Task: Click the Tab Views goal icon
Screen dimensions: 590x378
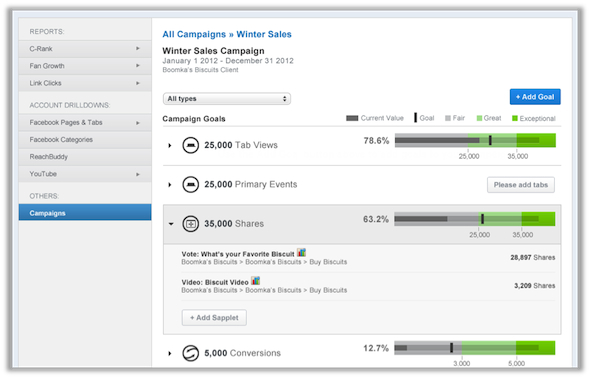Action: click(190, 145)
